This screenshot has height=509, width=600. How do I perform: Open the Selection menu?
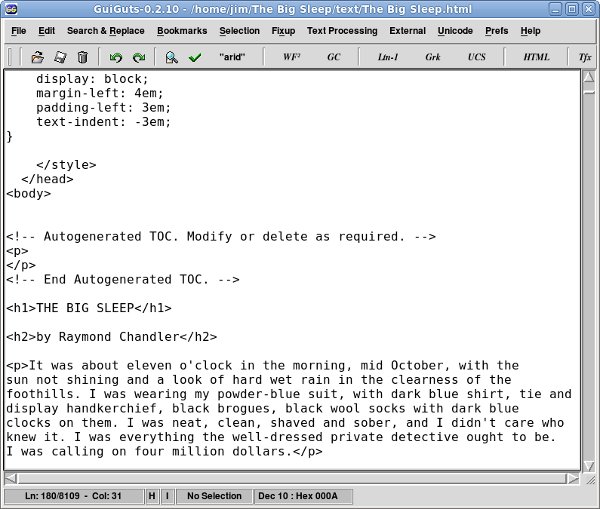pyautogui.click(x=240, y=31)
